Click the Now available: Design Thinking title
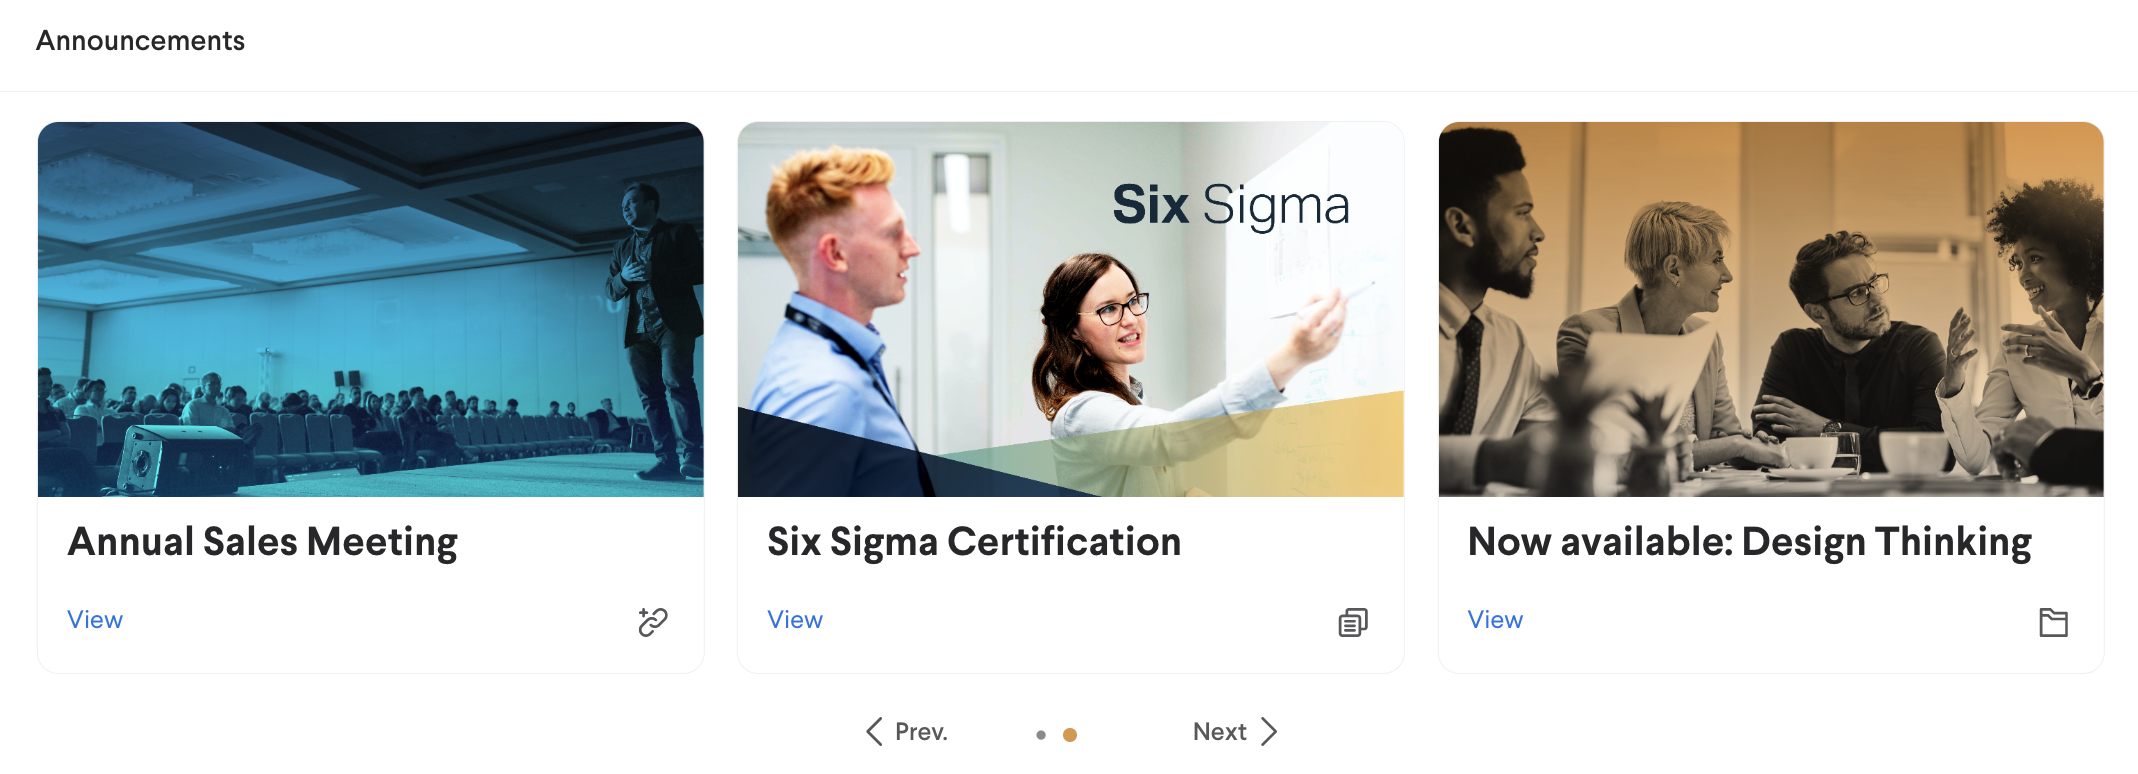Viewport: 2138px width, 774px height. point(1749,542)
